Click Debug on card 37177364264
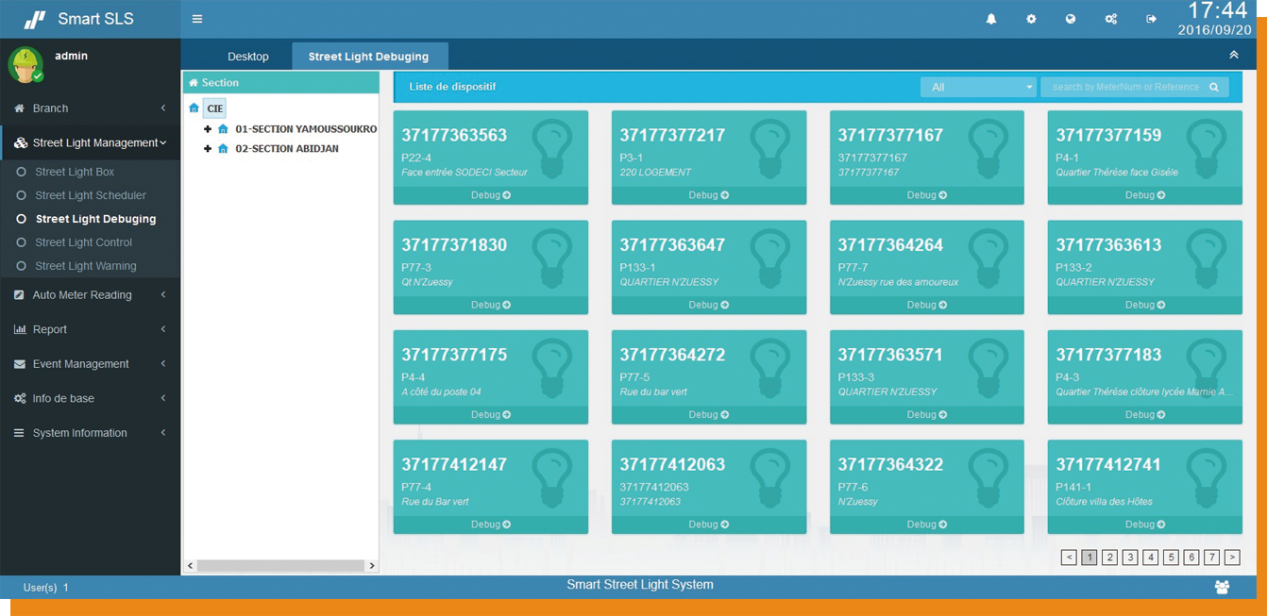Viewport: 1267px width, 616px height. 927,305
